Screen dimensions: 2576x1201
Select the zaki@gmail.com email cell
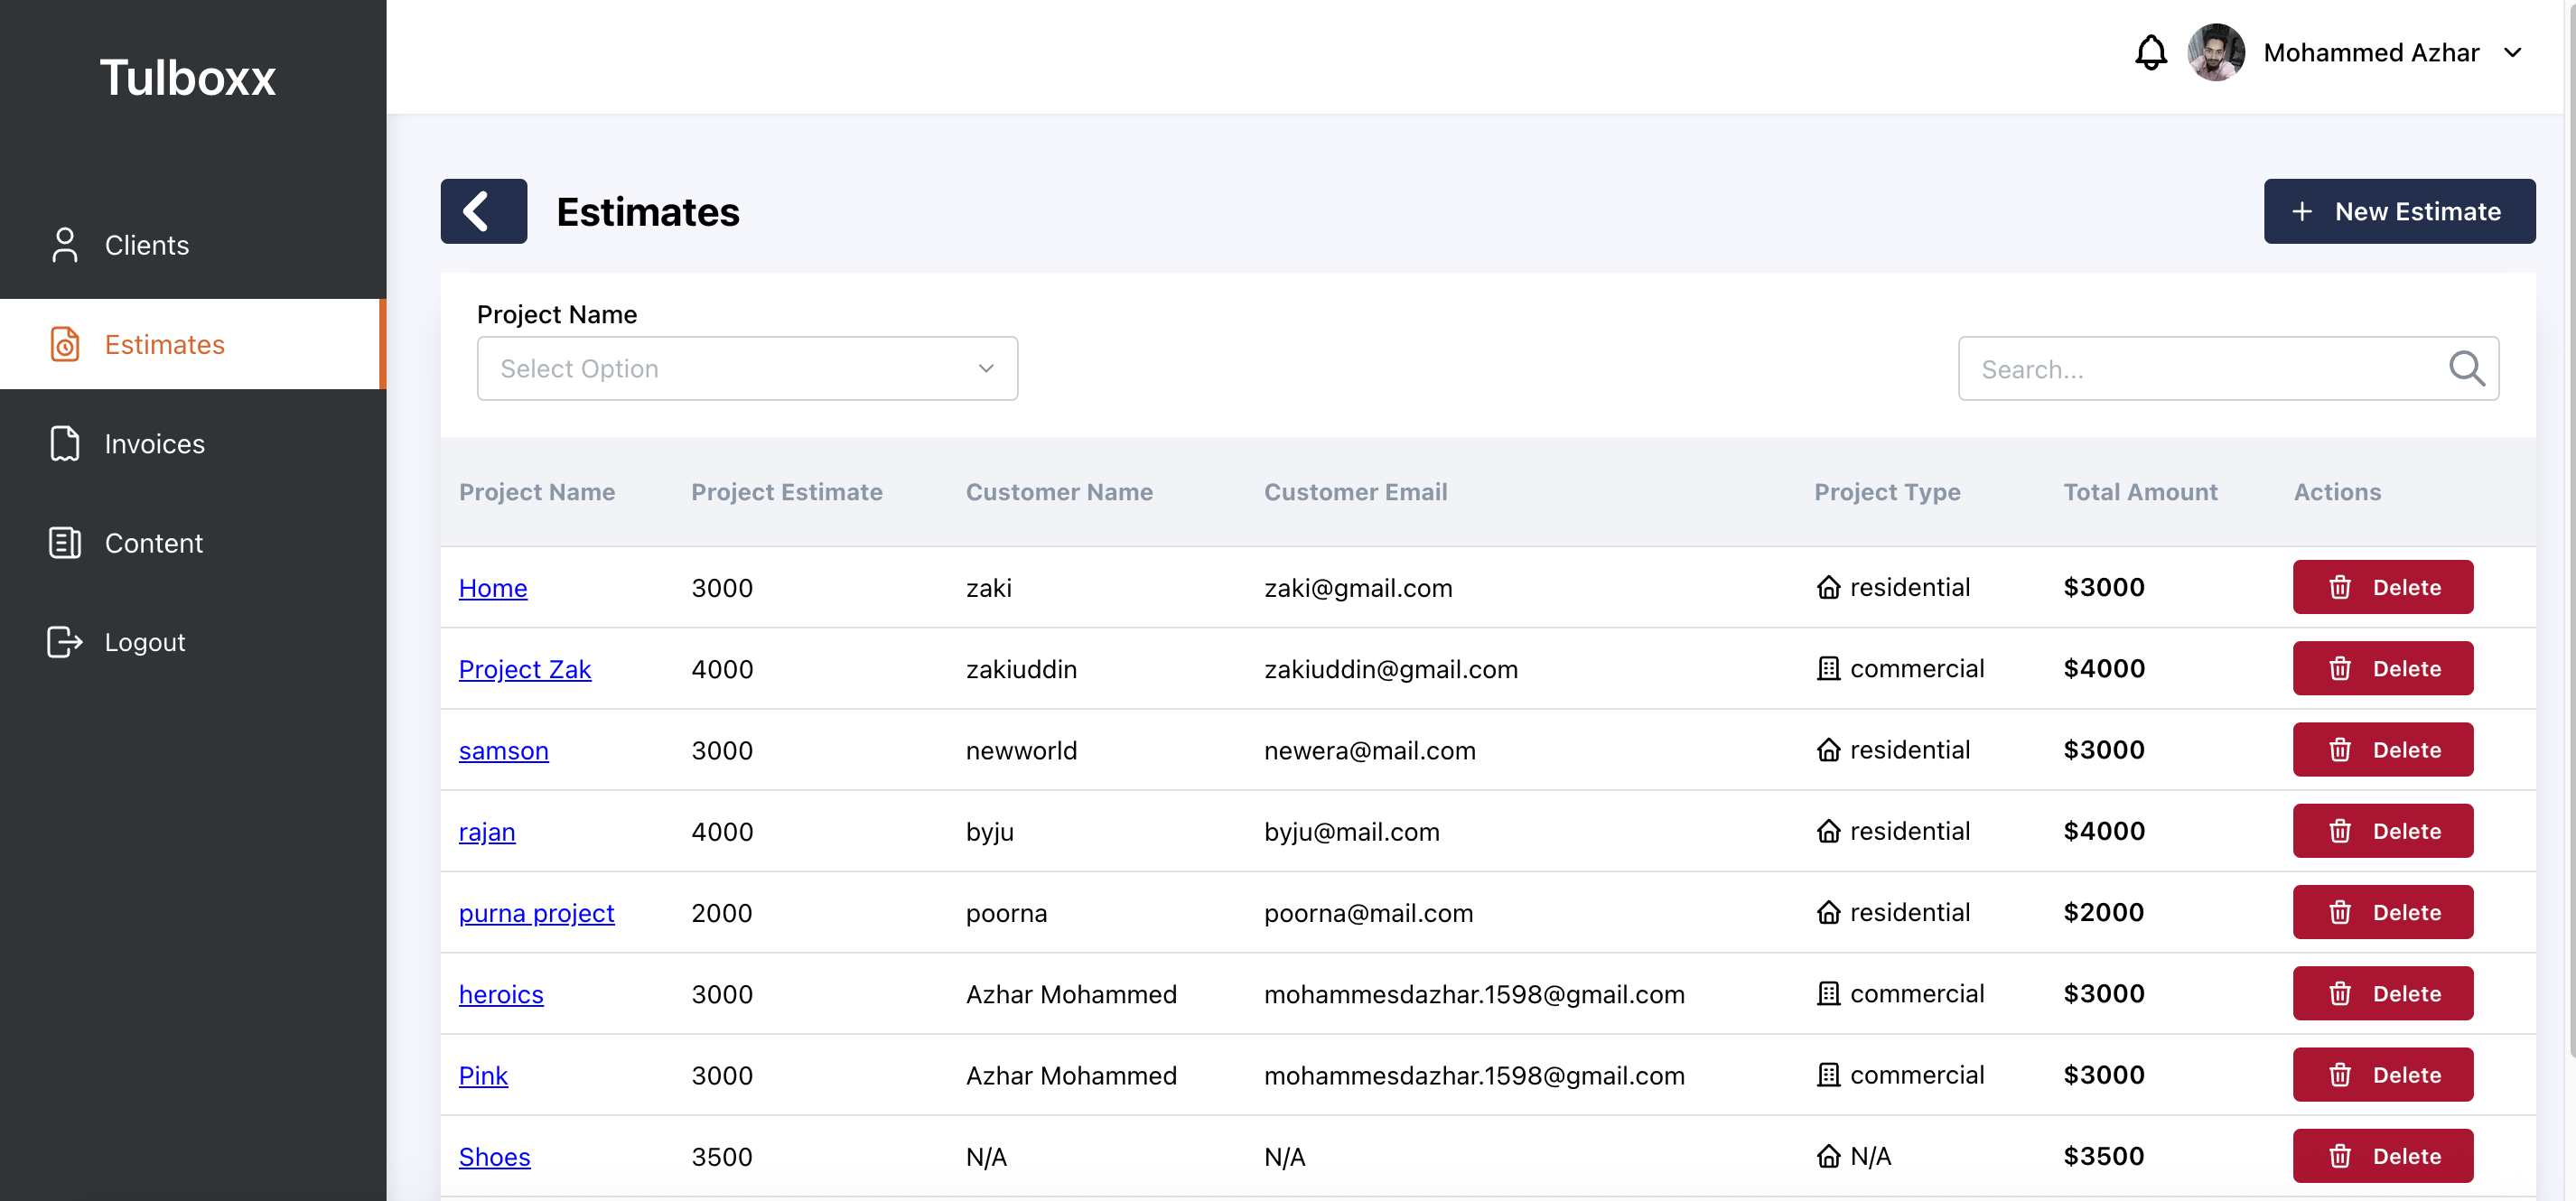[1358, 588]
